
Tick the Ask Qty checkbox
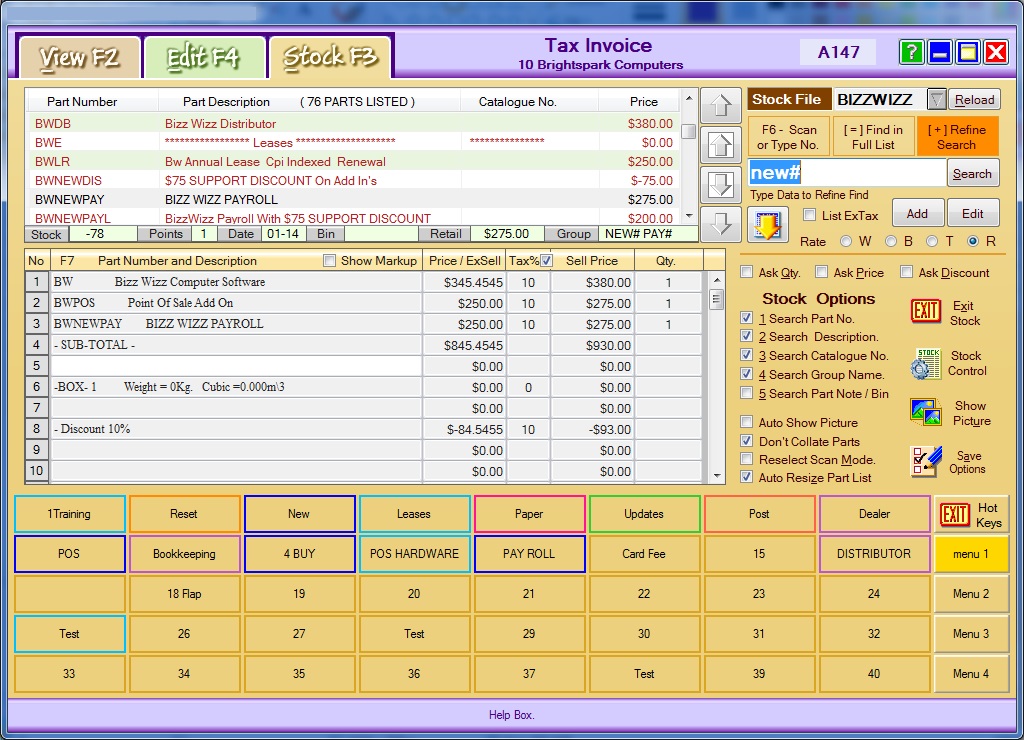click(x=746, y=272)
